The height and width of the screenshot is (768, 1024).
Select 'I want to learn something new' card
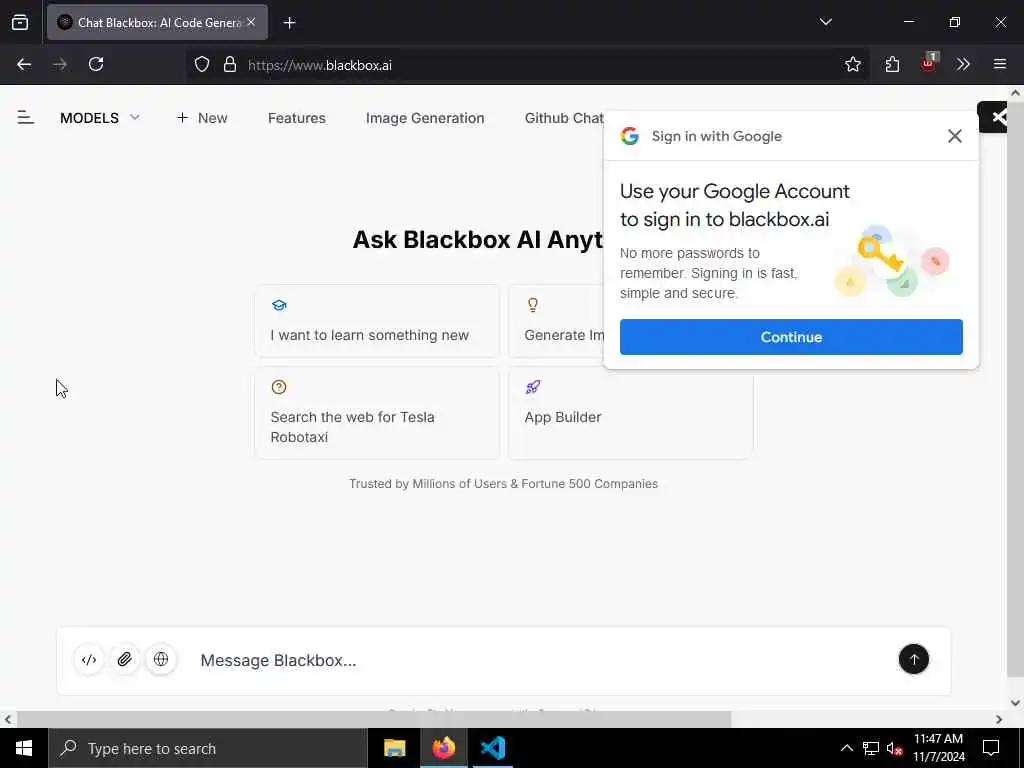point(377,321)
